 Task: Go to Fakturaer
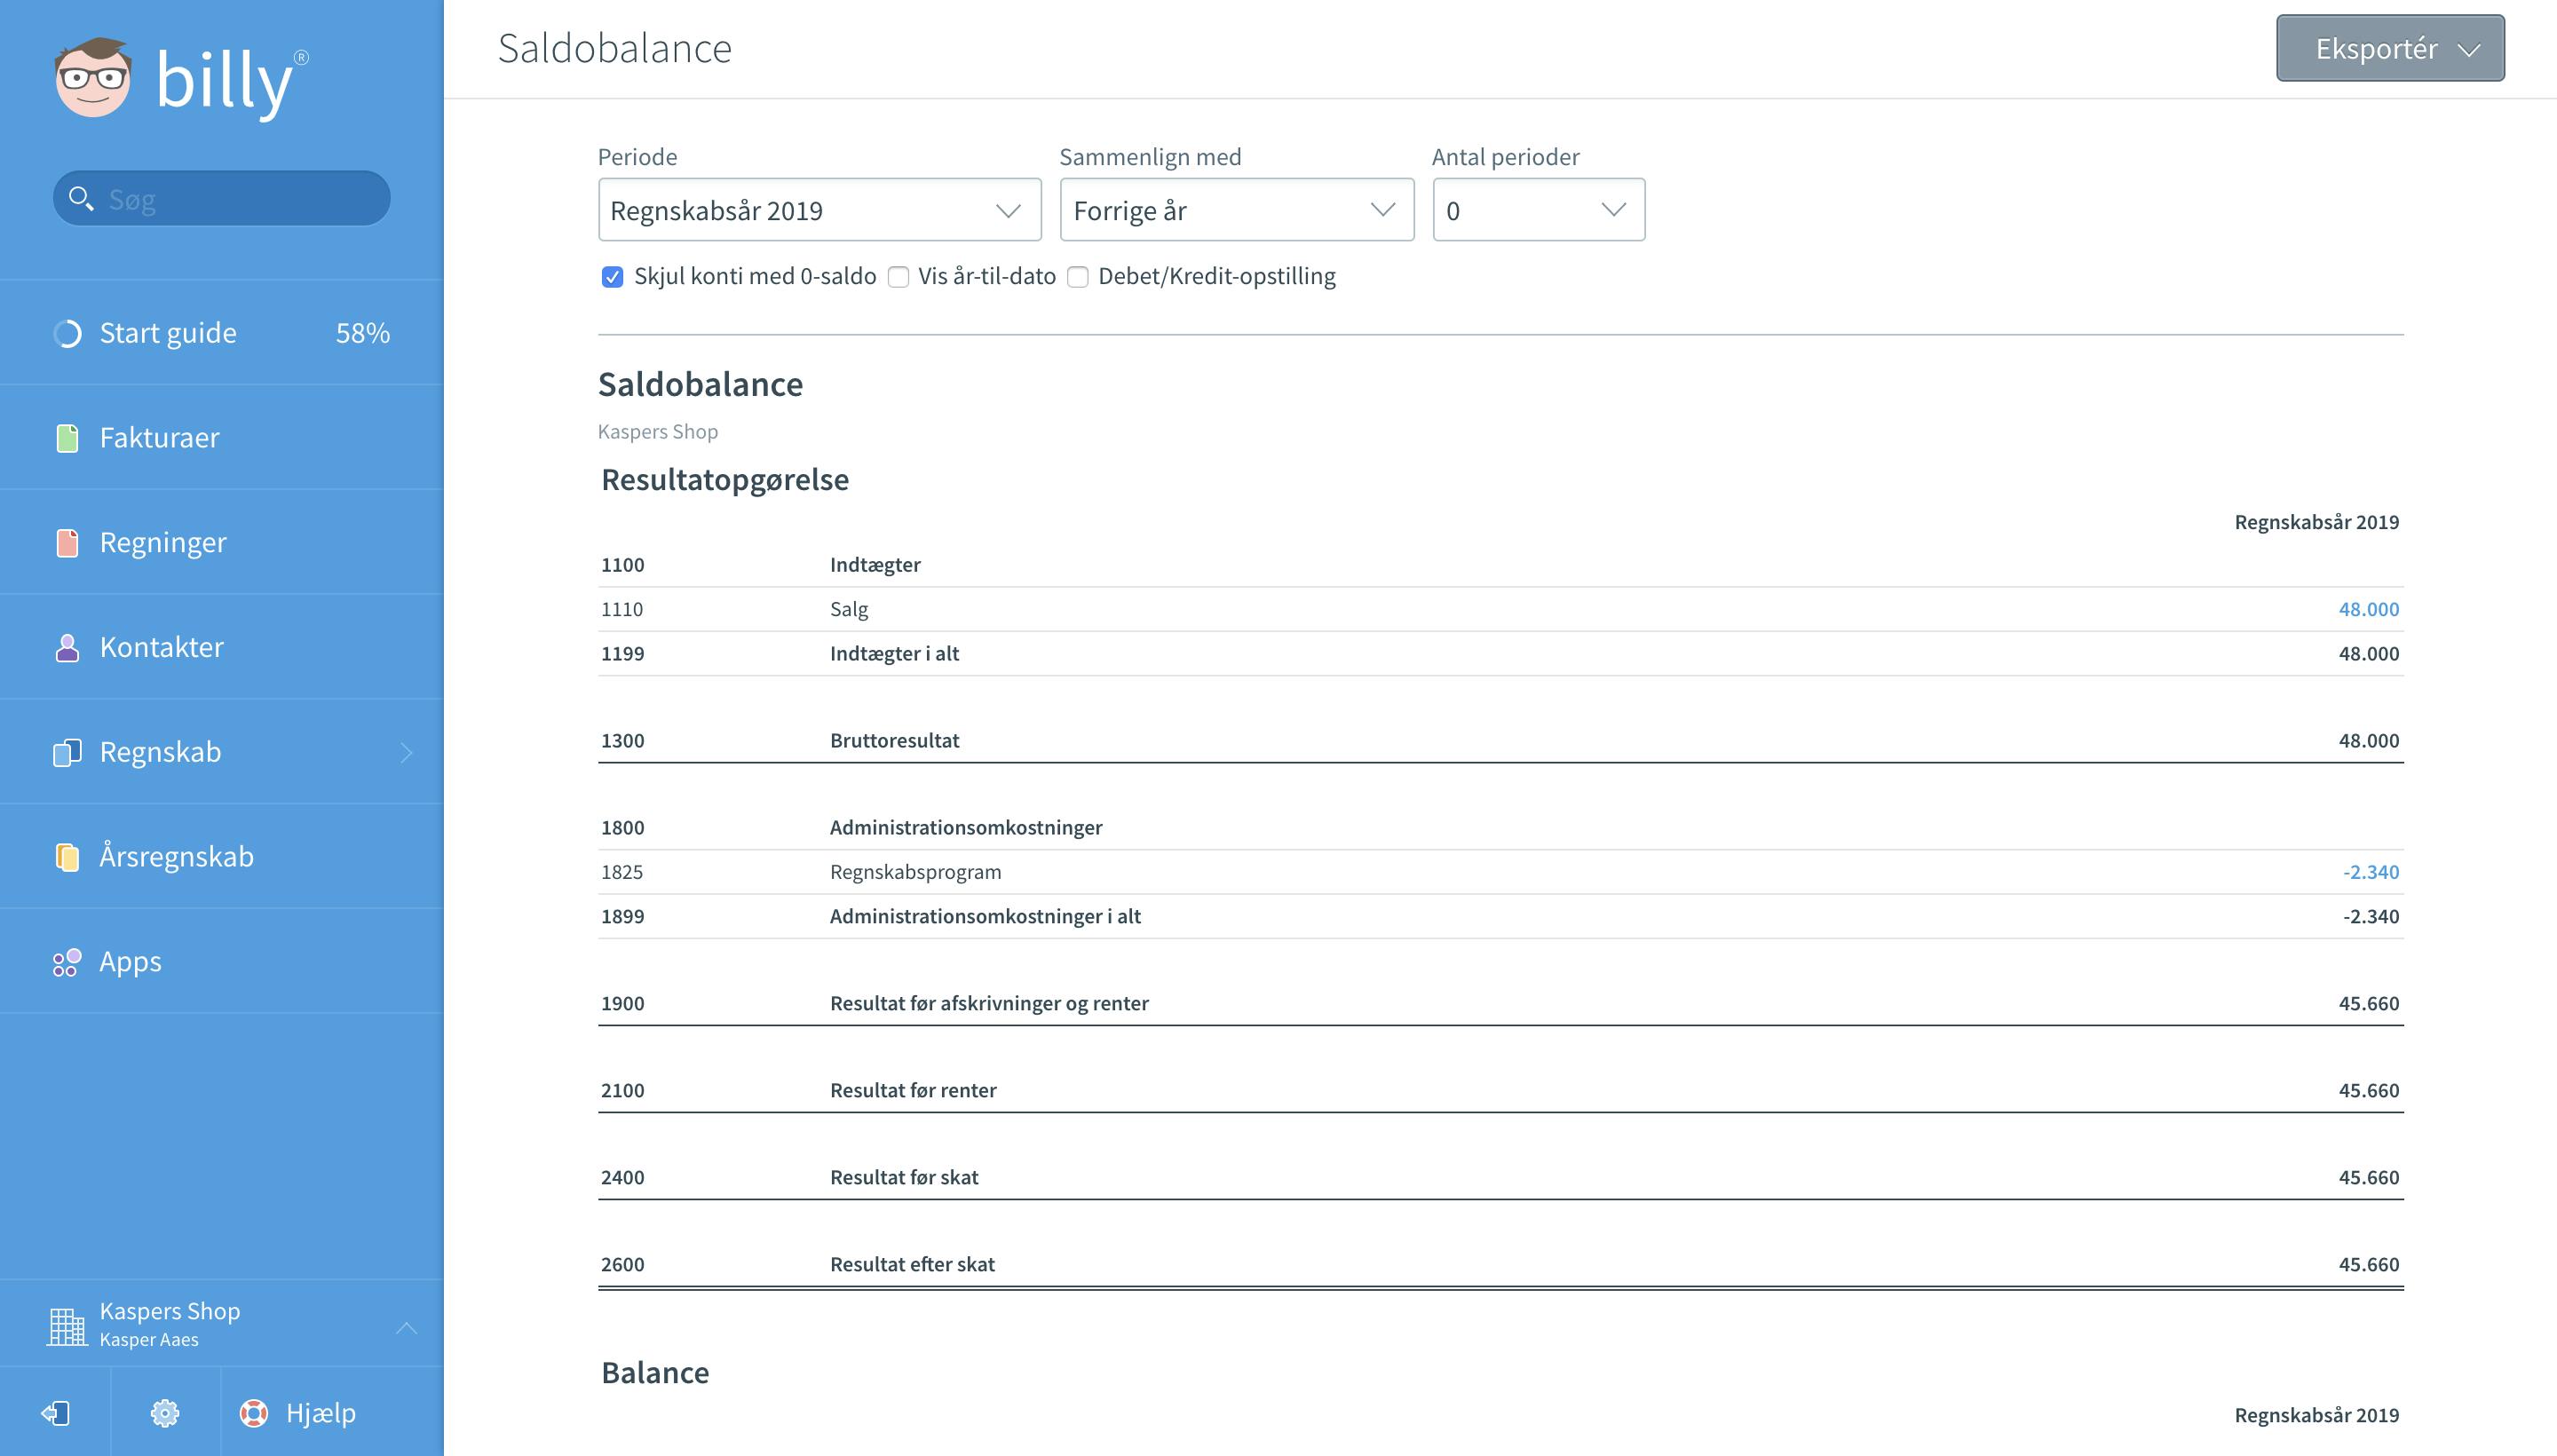[x=222, y=438]
